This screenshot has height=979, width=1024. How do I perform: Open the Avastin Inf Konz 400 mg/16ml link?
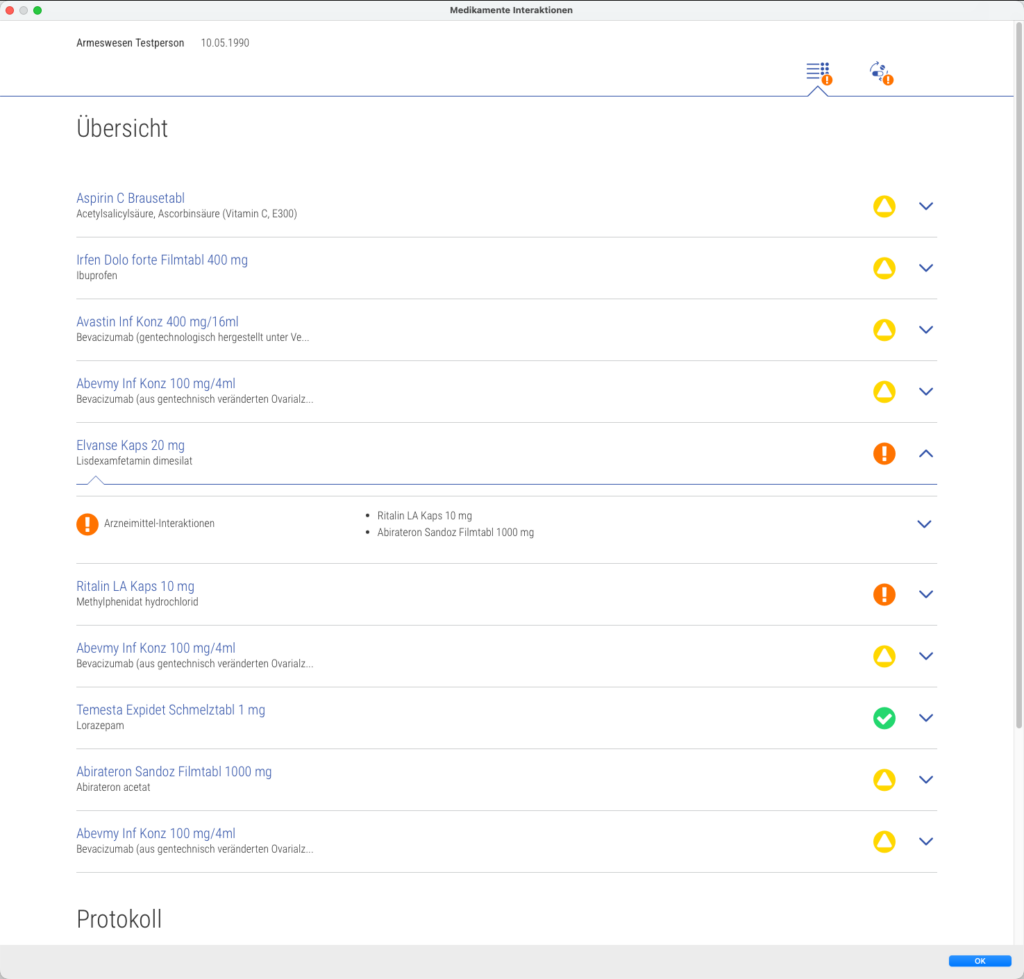click(157, 322)
